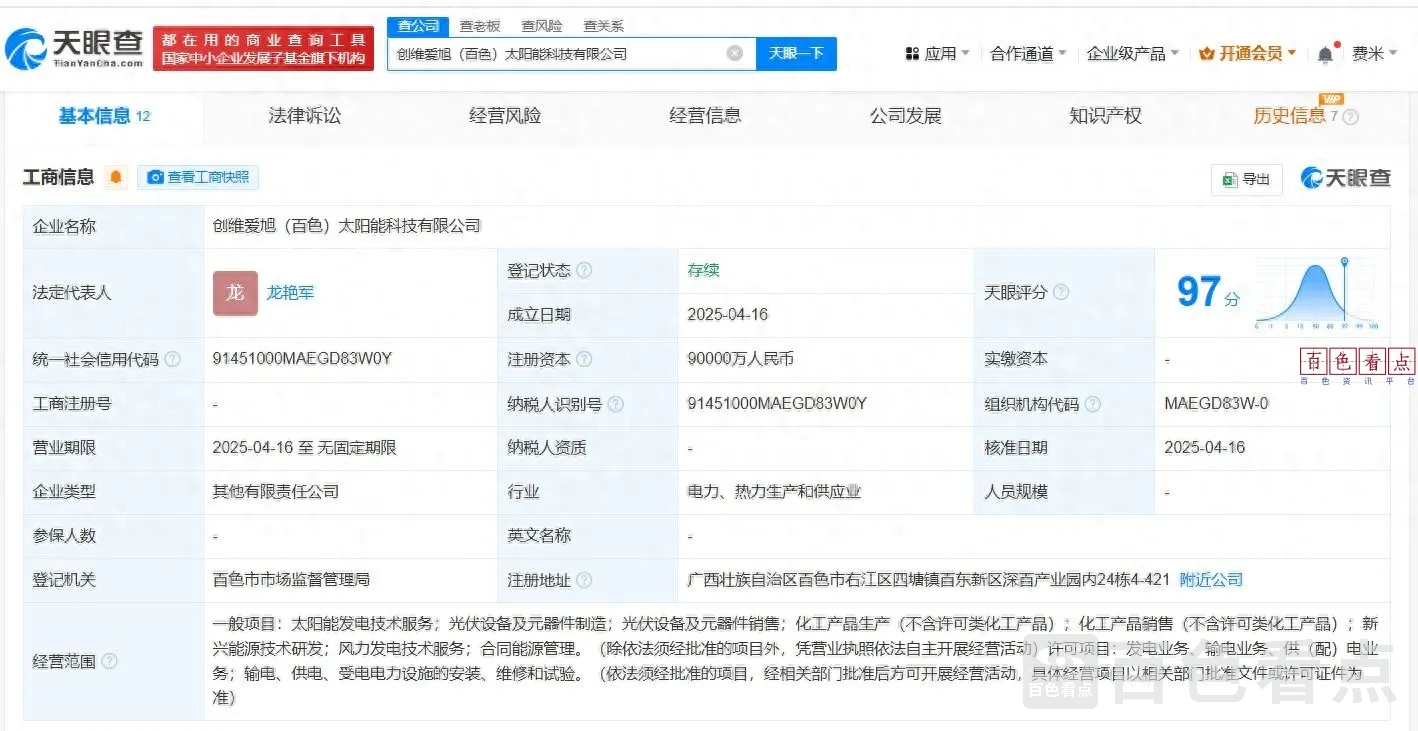The height and width of the screenshot is (731, 1418).
Task: Open the 企业级产品 dropdown
Action: coord(1132,54)
